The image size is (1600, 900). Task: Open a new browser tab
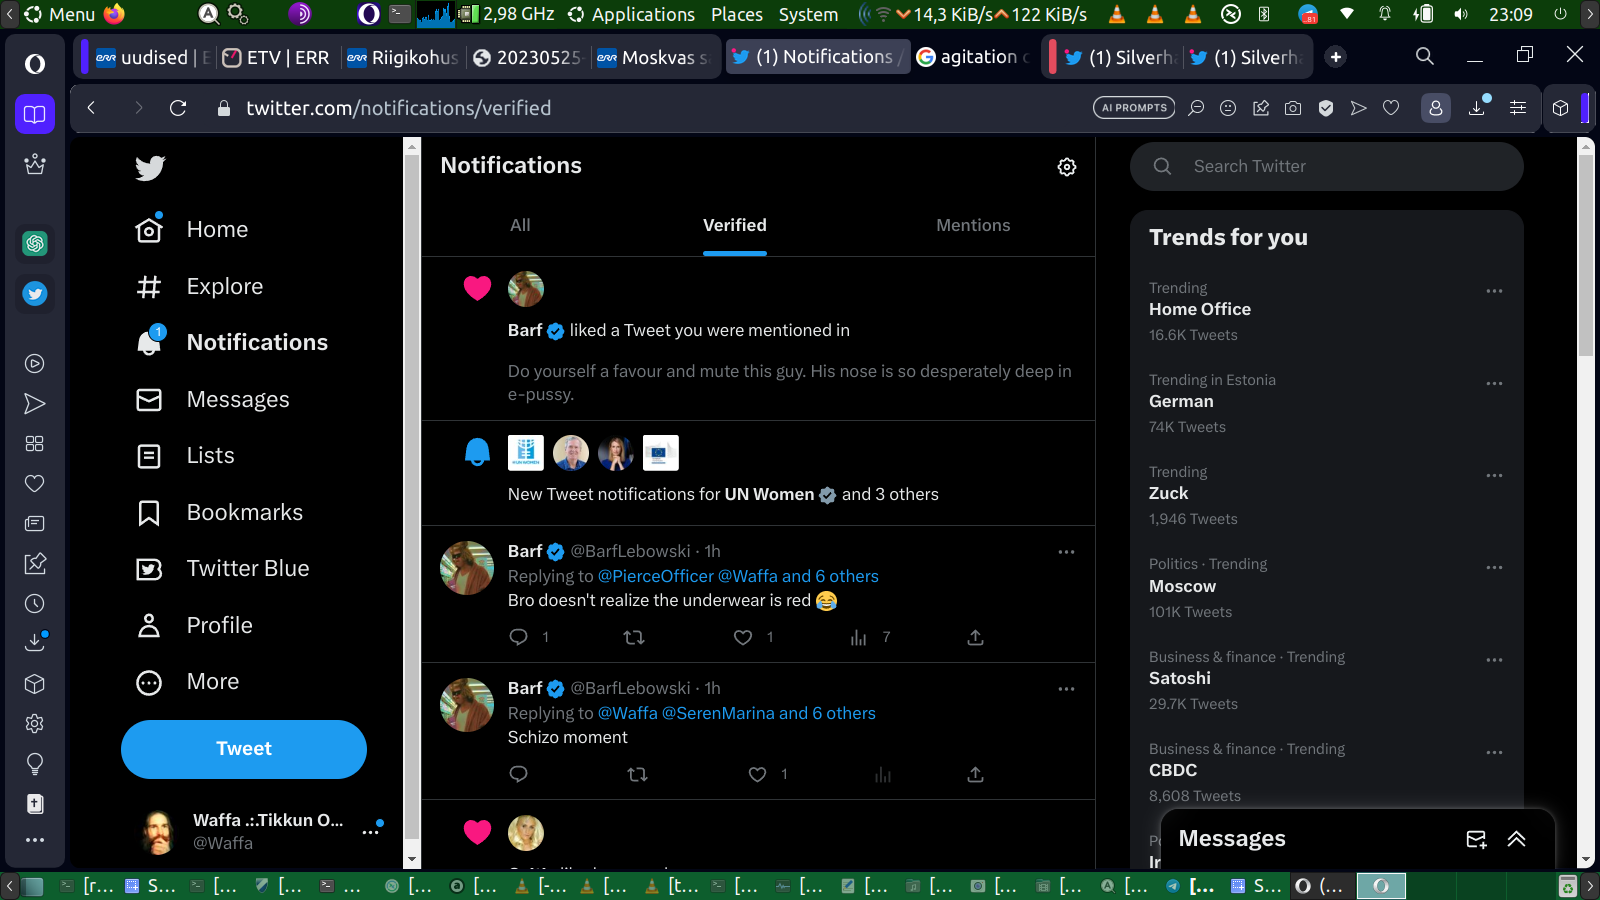tap(1336, 57)
